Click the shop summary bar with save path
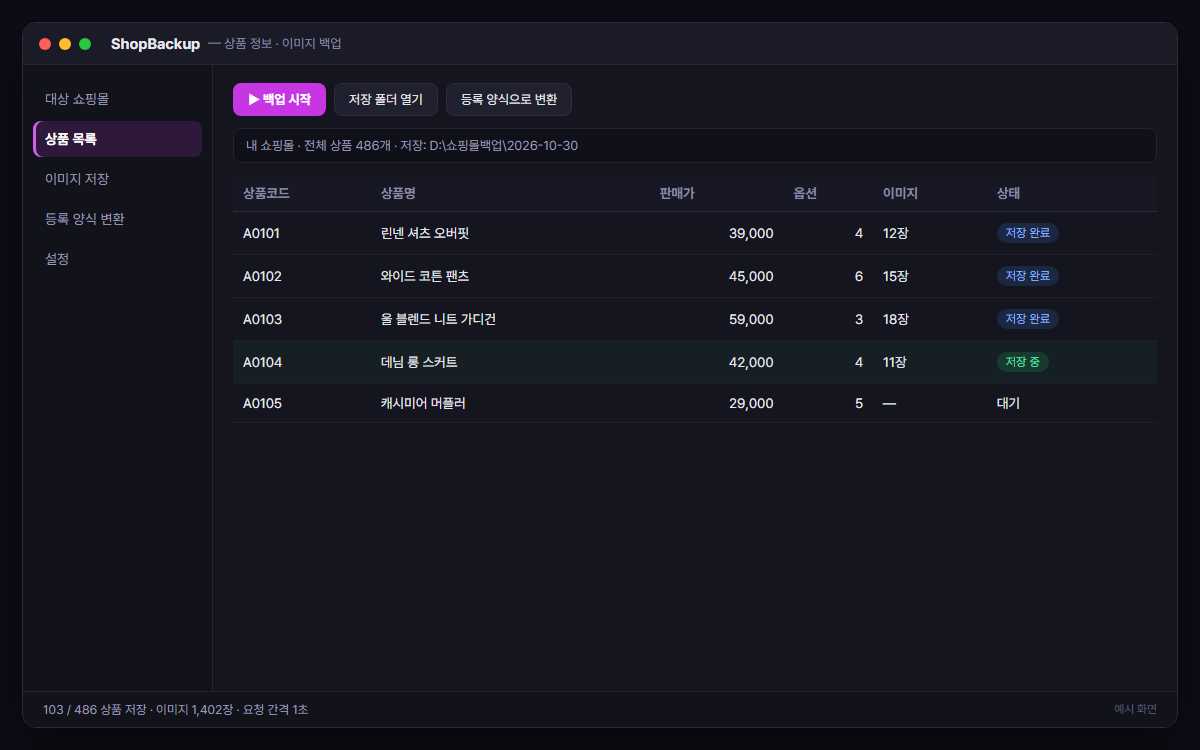This screenshot has height=750, width=1200. coord(695,146)
